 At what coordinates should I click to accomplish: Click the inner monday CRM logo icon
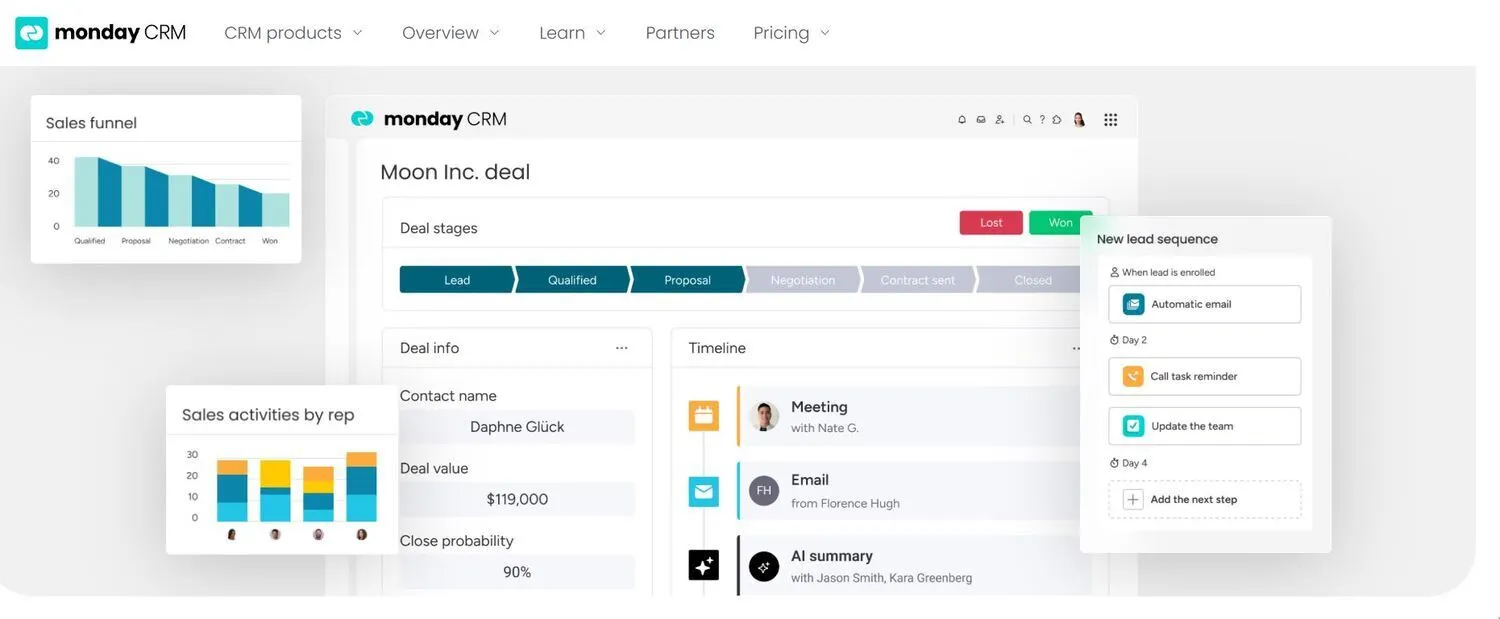coord(362,119)
